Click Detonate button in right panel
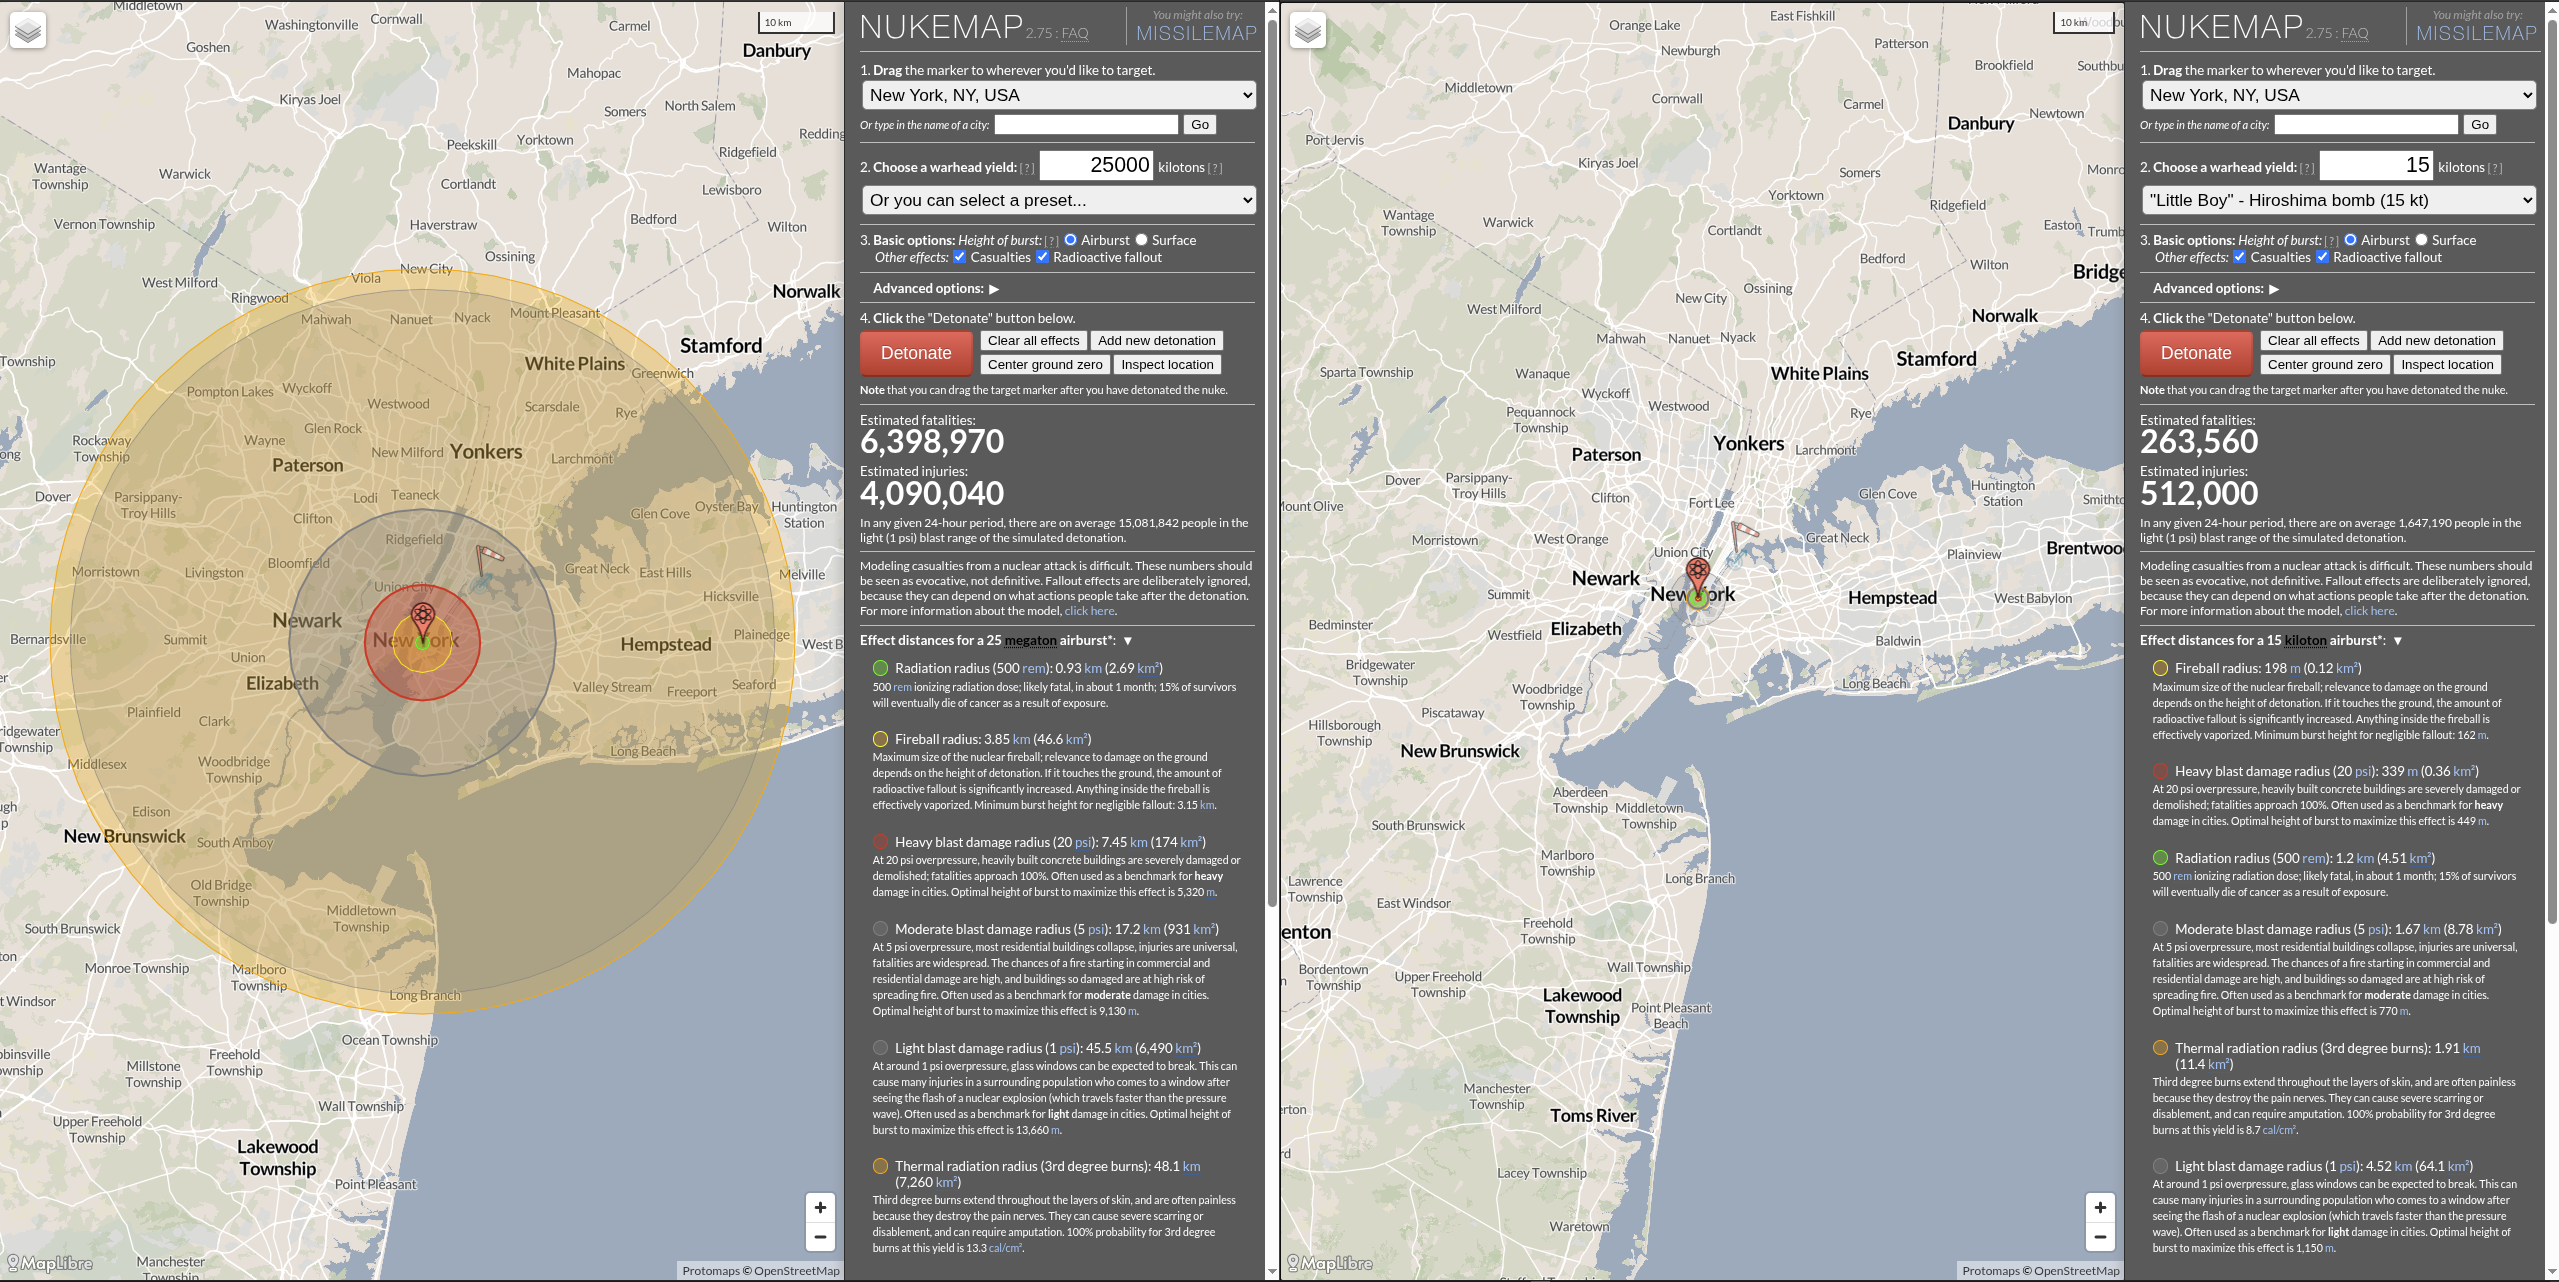The width and height of the screenshot is (2559, 1282). (2196, 353)
